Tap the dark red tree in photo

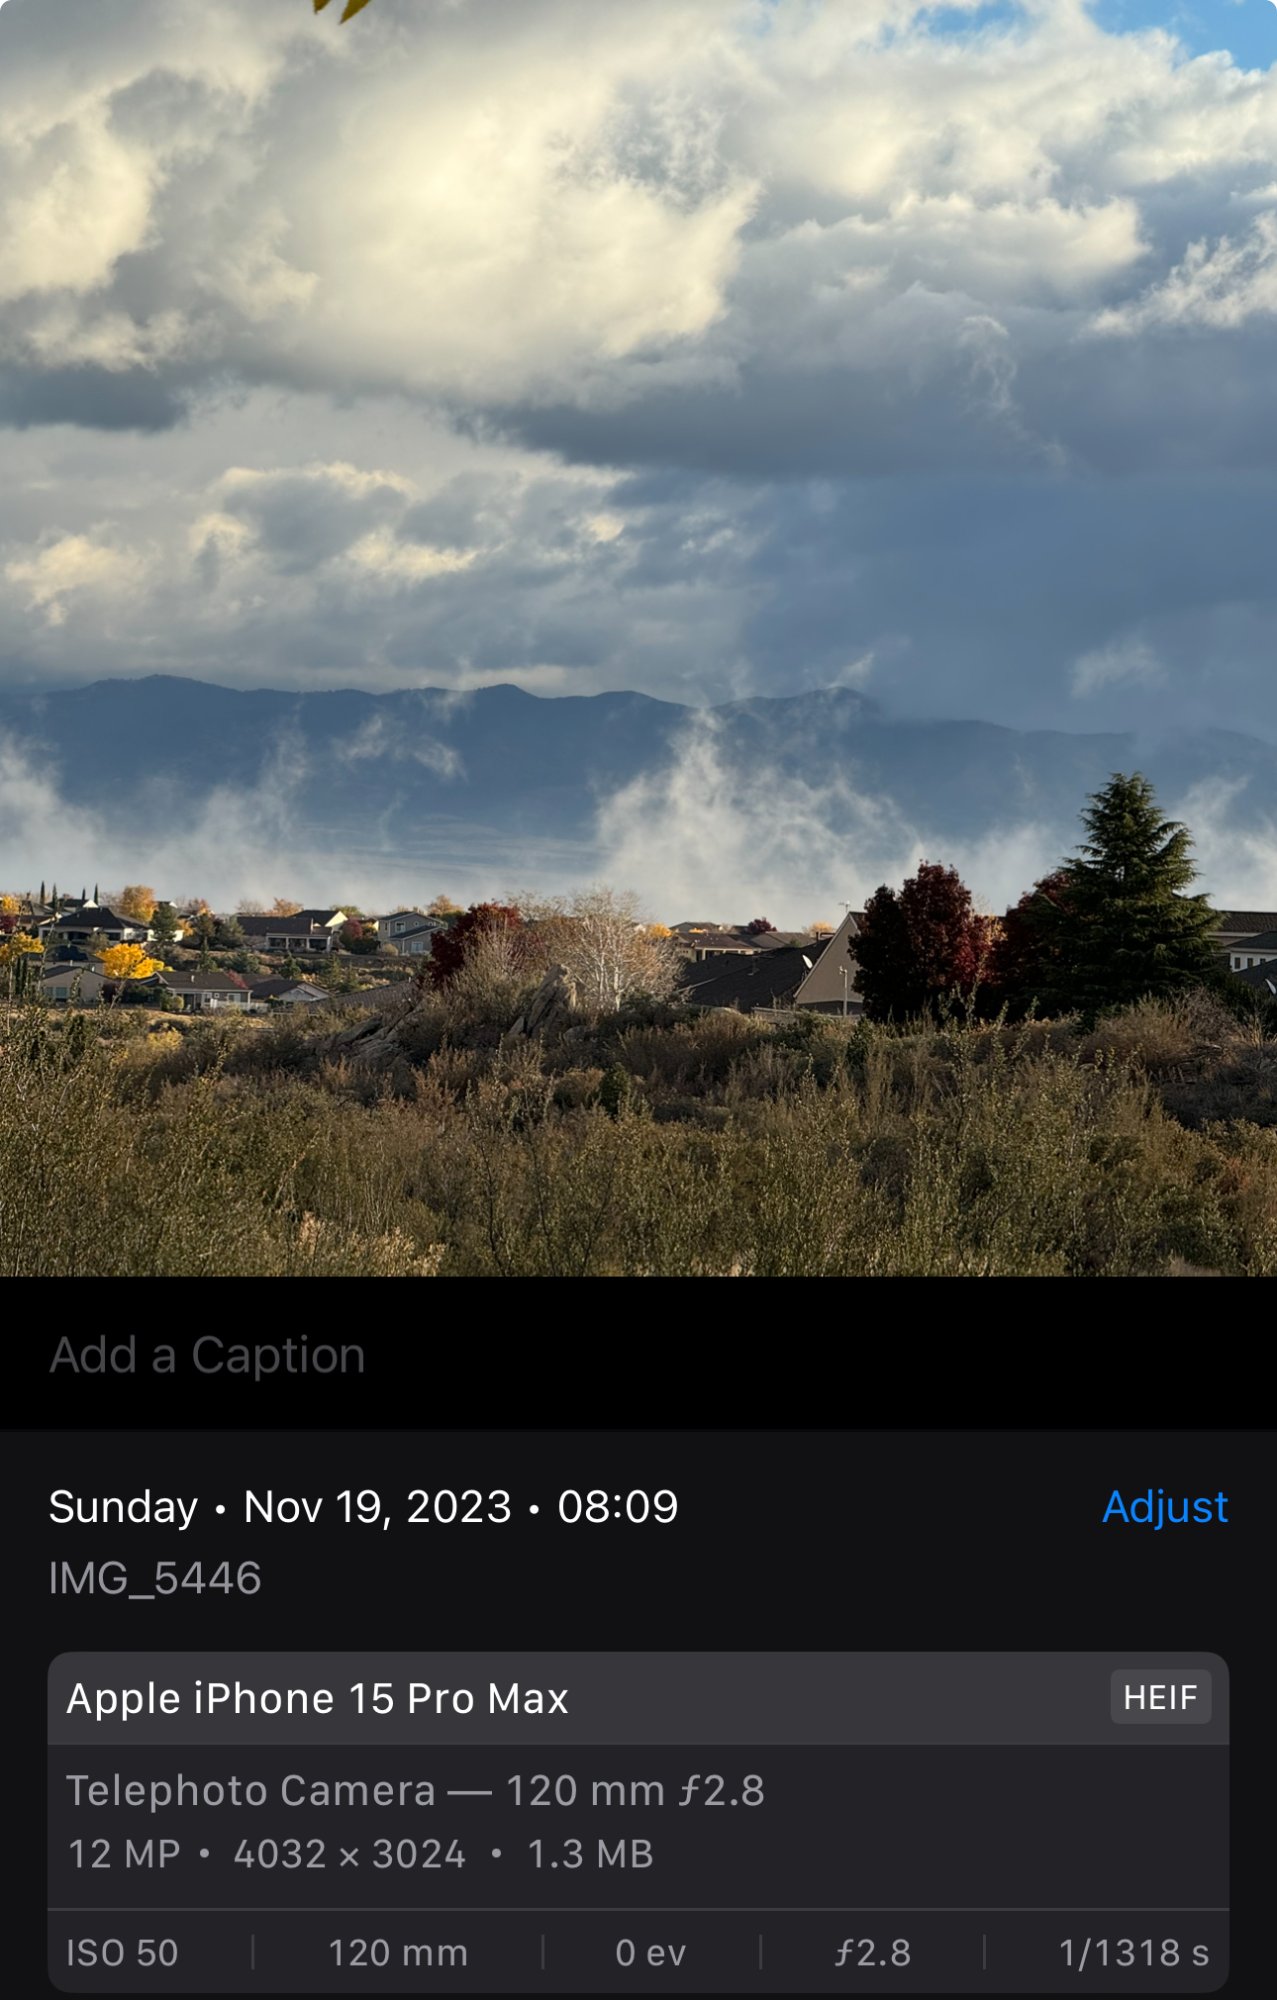[x=922, y=940]
